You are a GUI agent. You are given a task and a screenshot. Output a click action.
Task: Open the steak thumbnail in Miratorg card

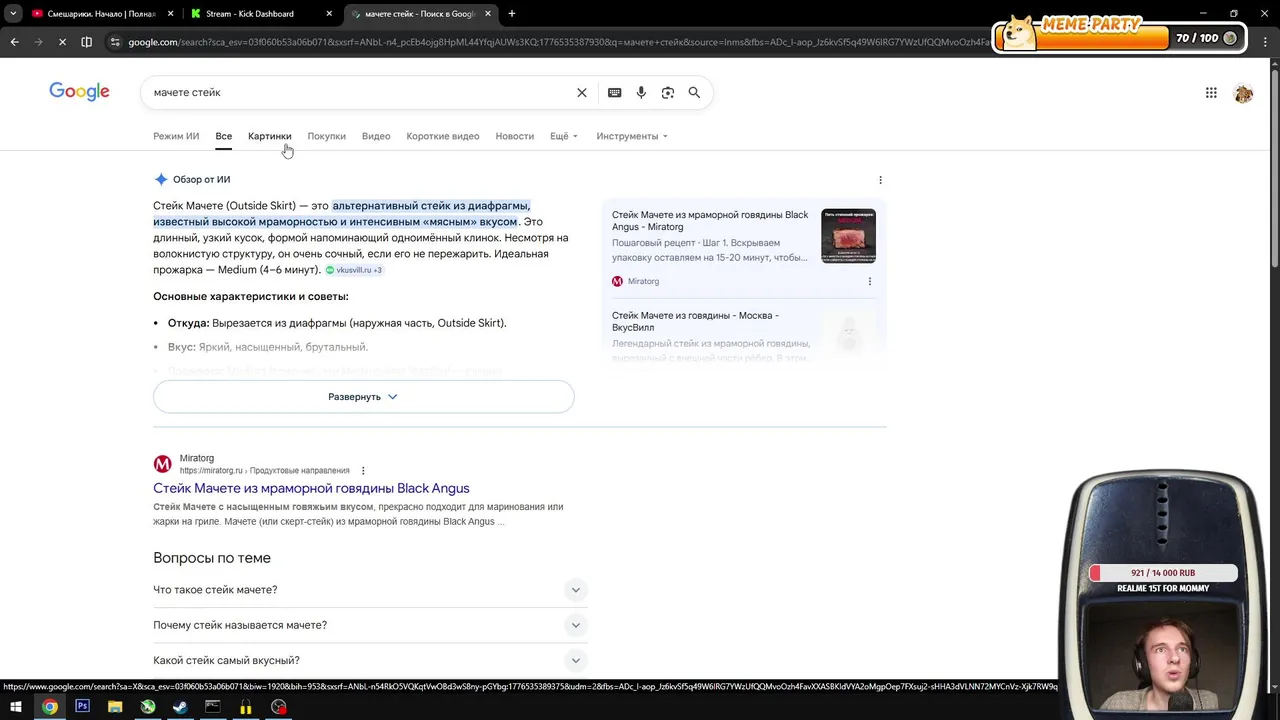tap(848, 236)
